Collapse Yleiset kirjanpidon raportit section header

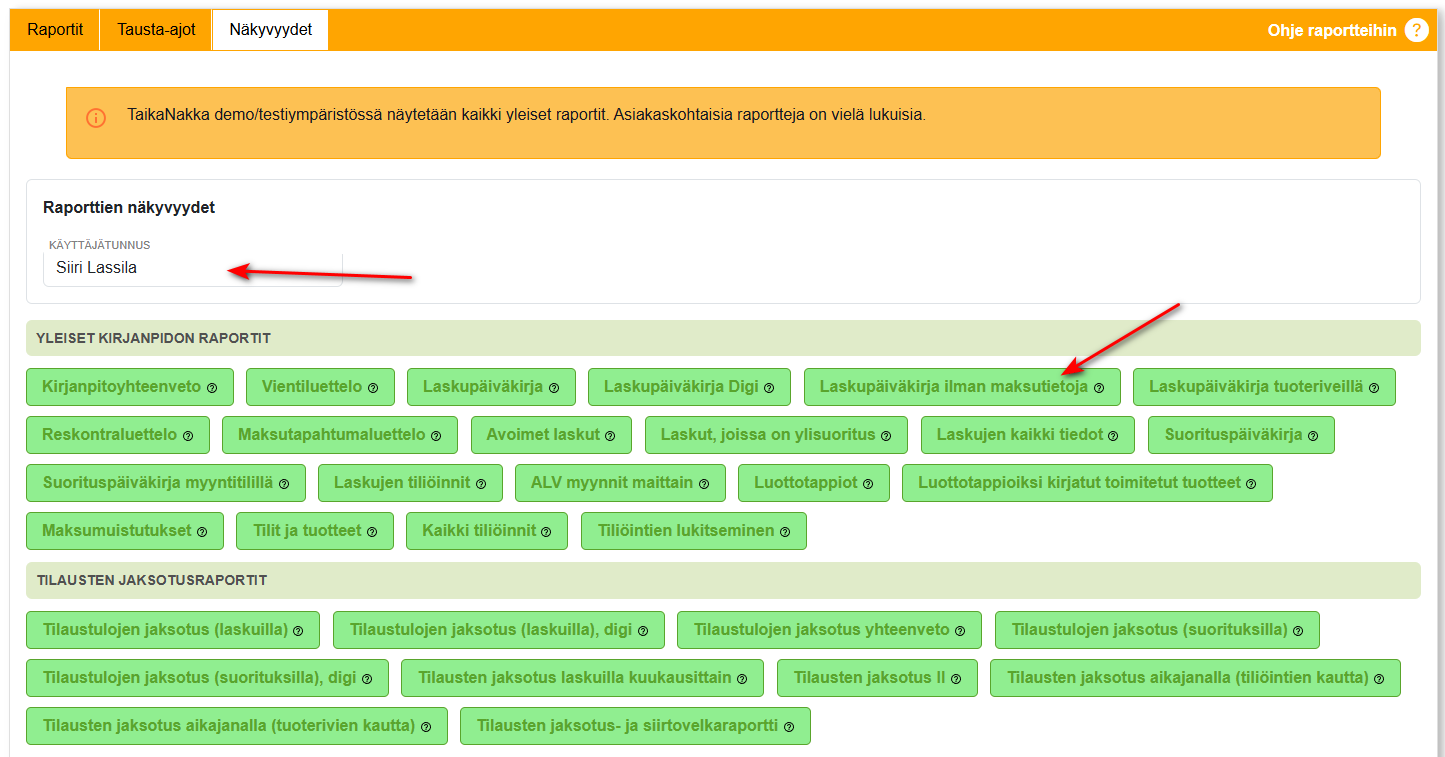click(722, 338)
